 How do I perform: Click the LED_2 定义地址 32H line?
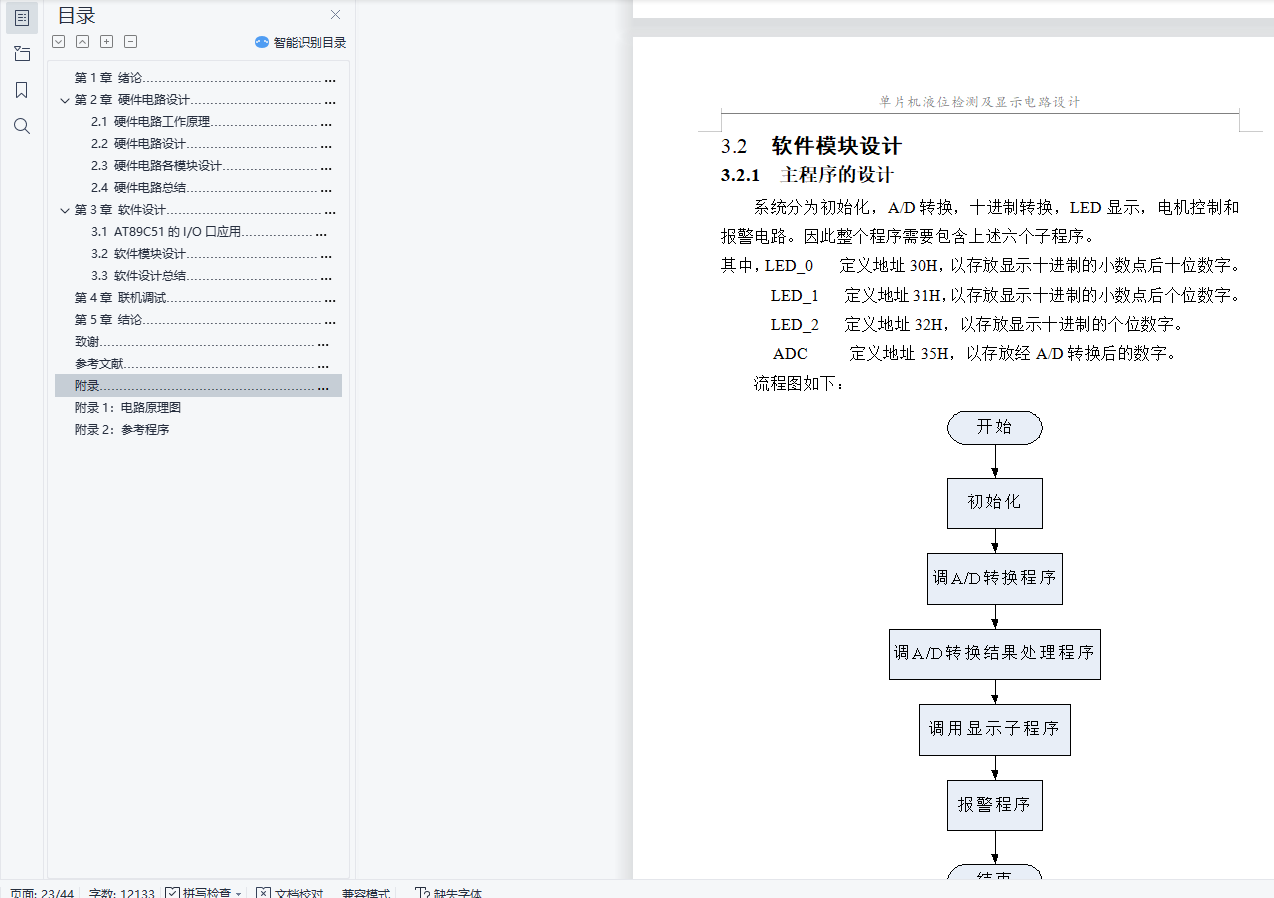pos(977,325)
